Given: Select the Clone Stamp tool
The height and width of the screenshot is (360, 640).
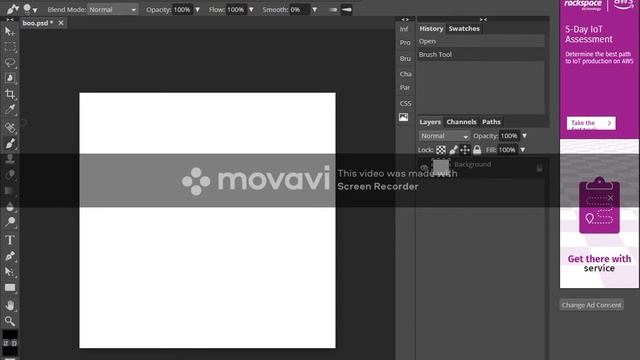Looking at the screenshot, I should point(10,159).
